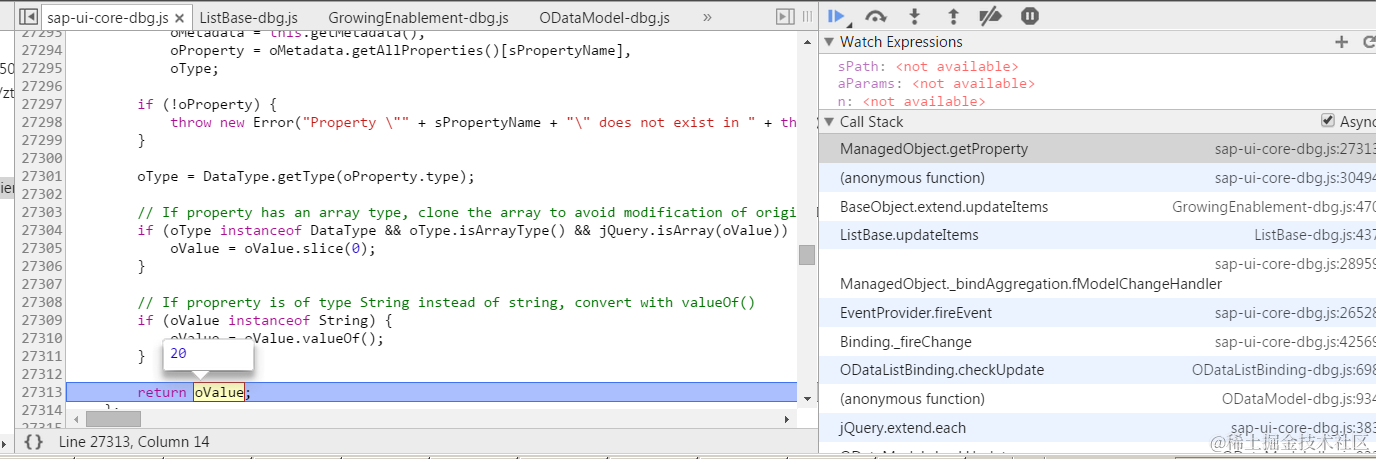The height and width of the screenshot is (459, 1376).
Task: Step into next function call
Action: point(914,16)
